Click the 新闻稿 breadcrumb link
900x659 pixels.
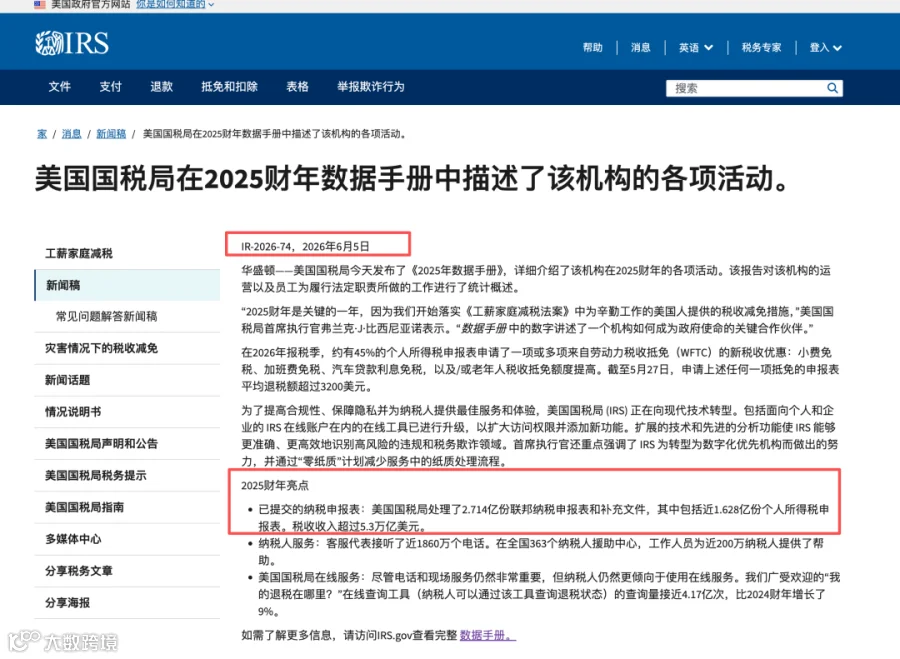(x=111, y=134)
